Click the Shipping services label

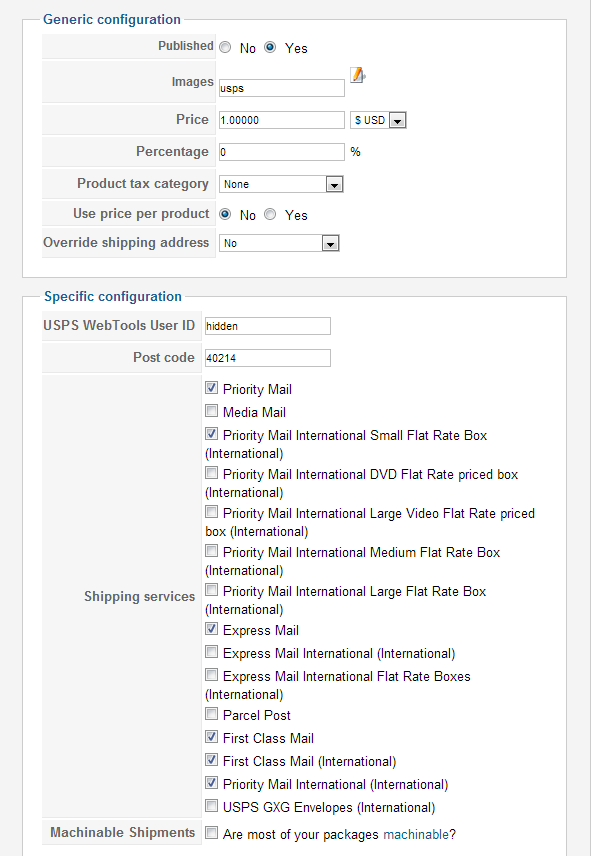pos(139,596)
